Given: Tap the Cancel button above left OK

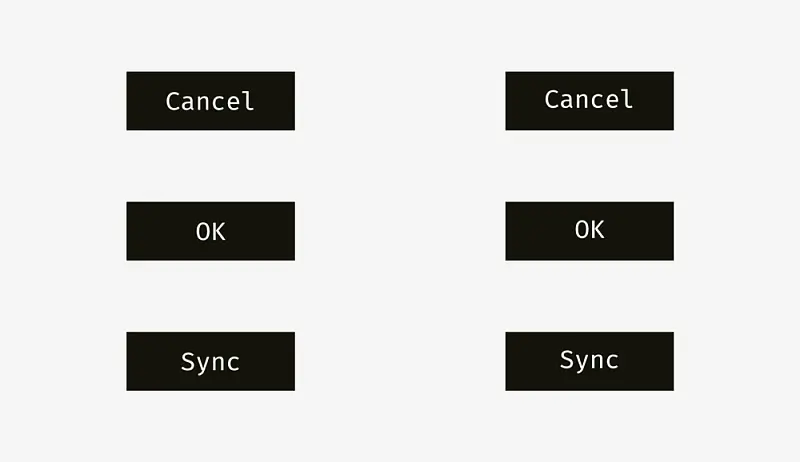Looking at the screenshot, I should click(211, 101).
